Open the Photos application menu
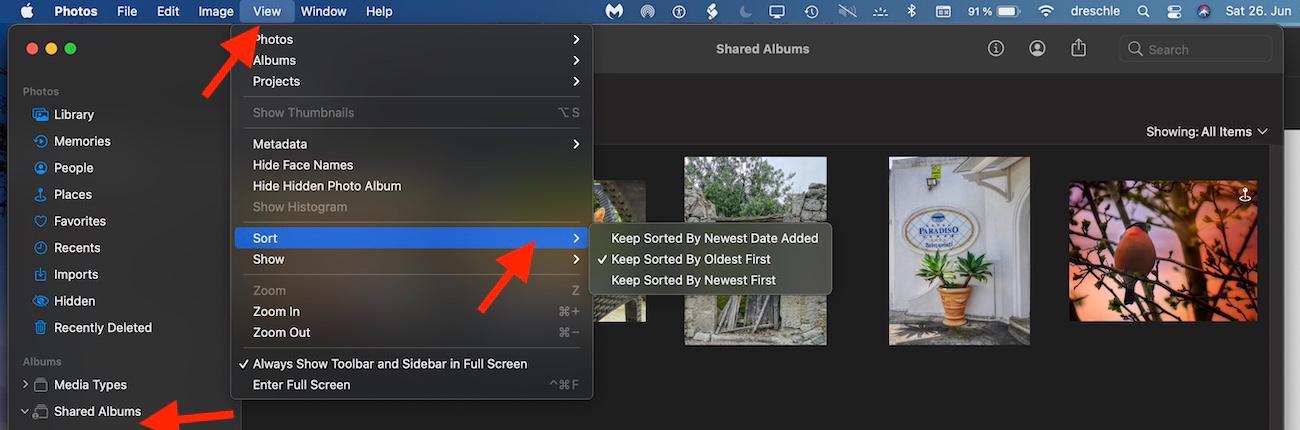 [x=76, y=11]
